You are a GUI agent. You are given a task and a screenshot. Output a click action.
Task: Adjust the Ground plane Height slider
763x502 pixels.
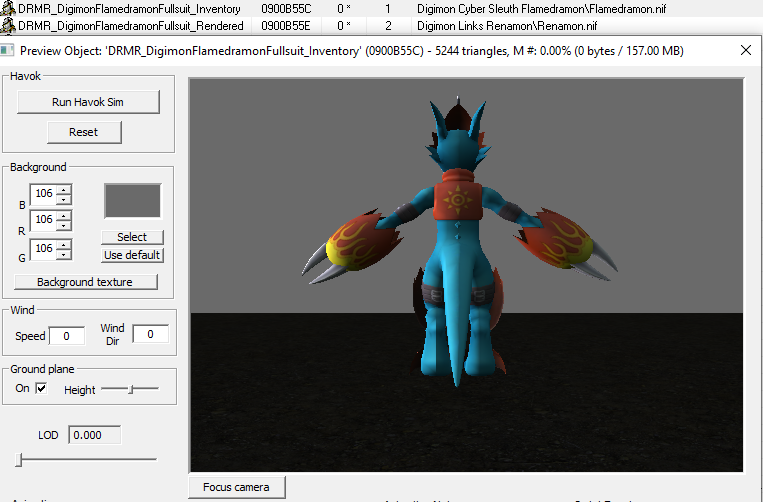pos(130,389)
